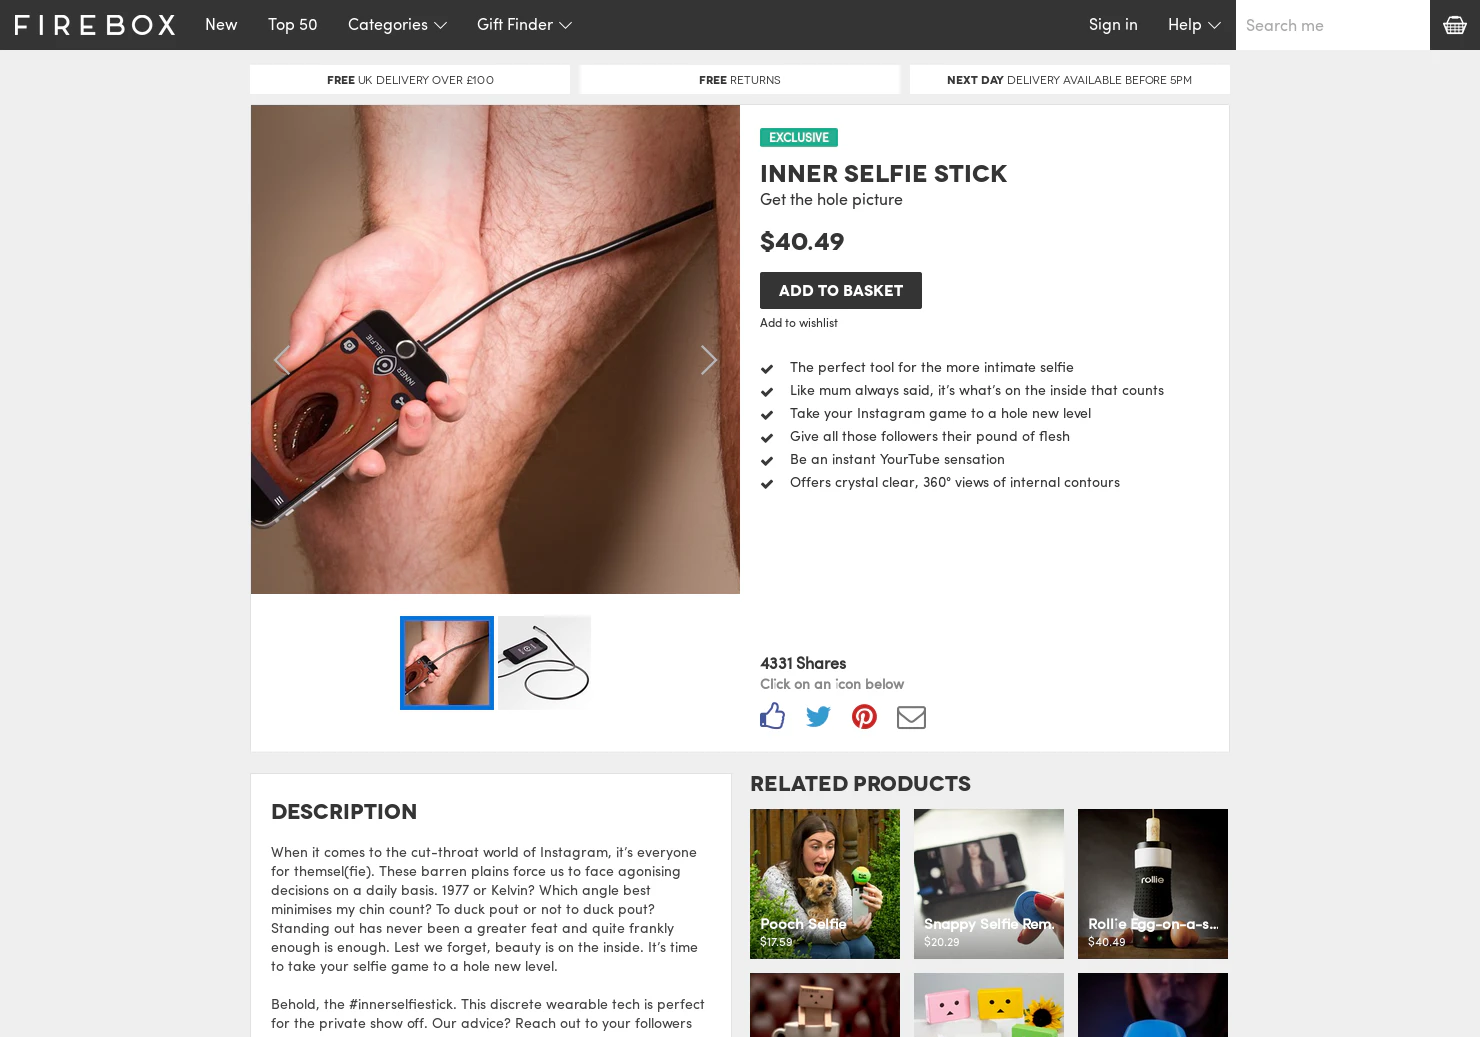Expand the Gift Finder dropdown
This screenshot has height=1037, width=1480.
[x=524, y=25]
